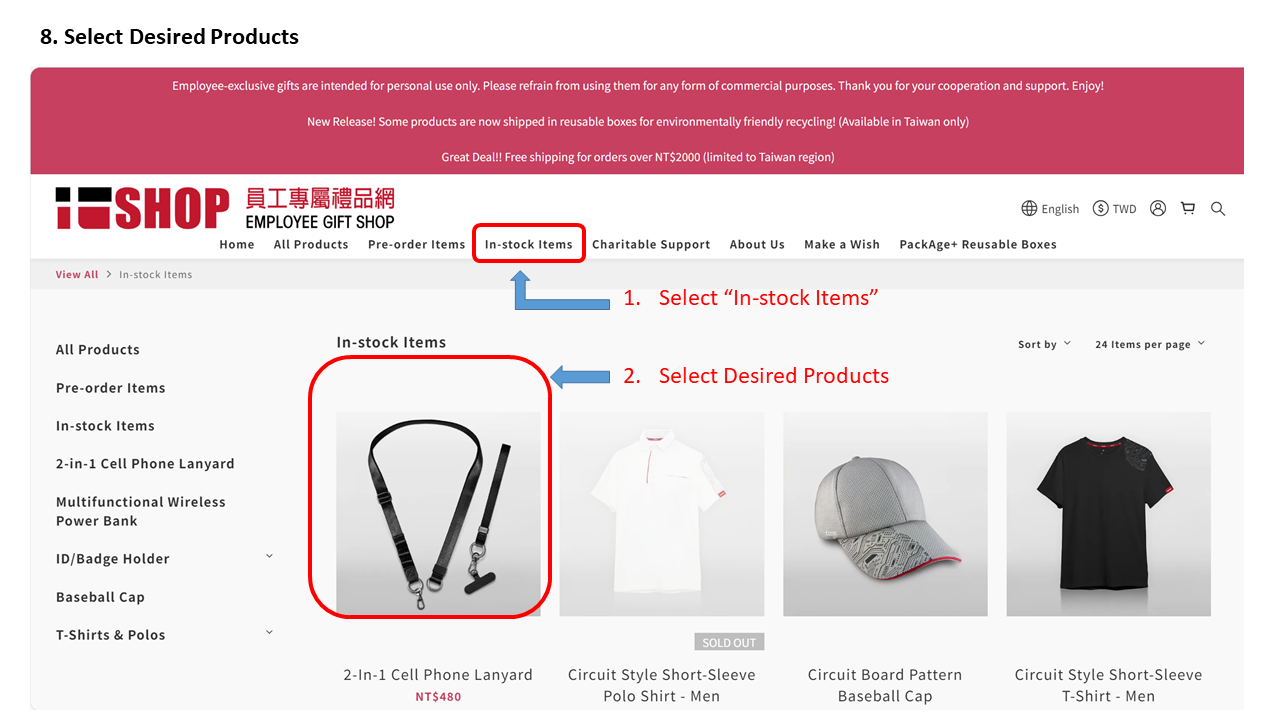The width and height of the screenshot is (1280, 720).
Task: Expand the ID/Badge Holder category
Action: pyautogui.click(x=269, y=556)
